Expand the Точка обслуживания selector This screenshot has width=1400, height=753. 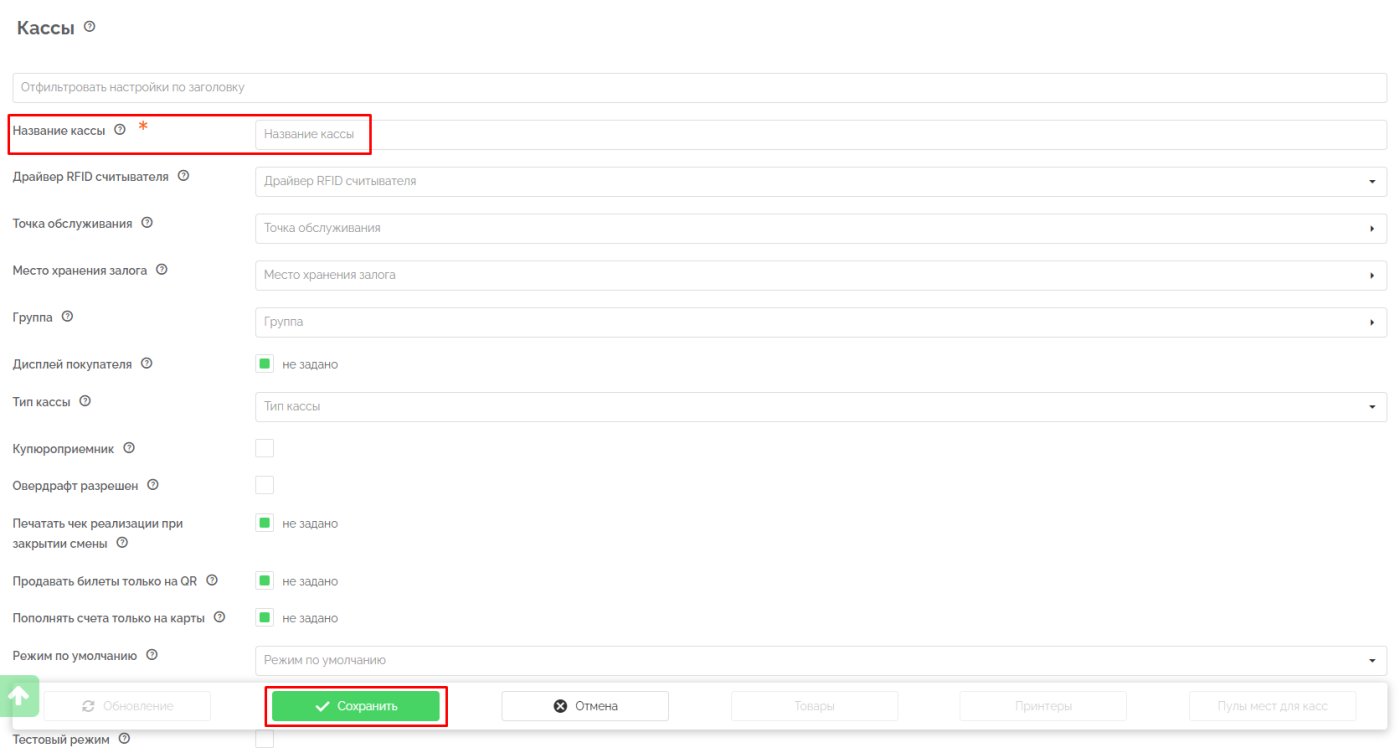[x=820, y=229]
